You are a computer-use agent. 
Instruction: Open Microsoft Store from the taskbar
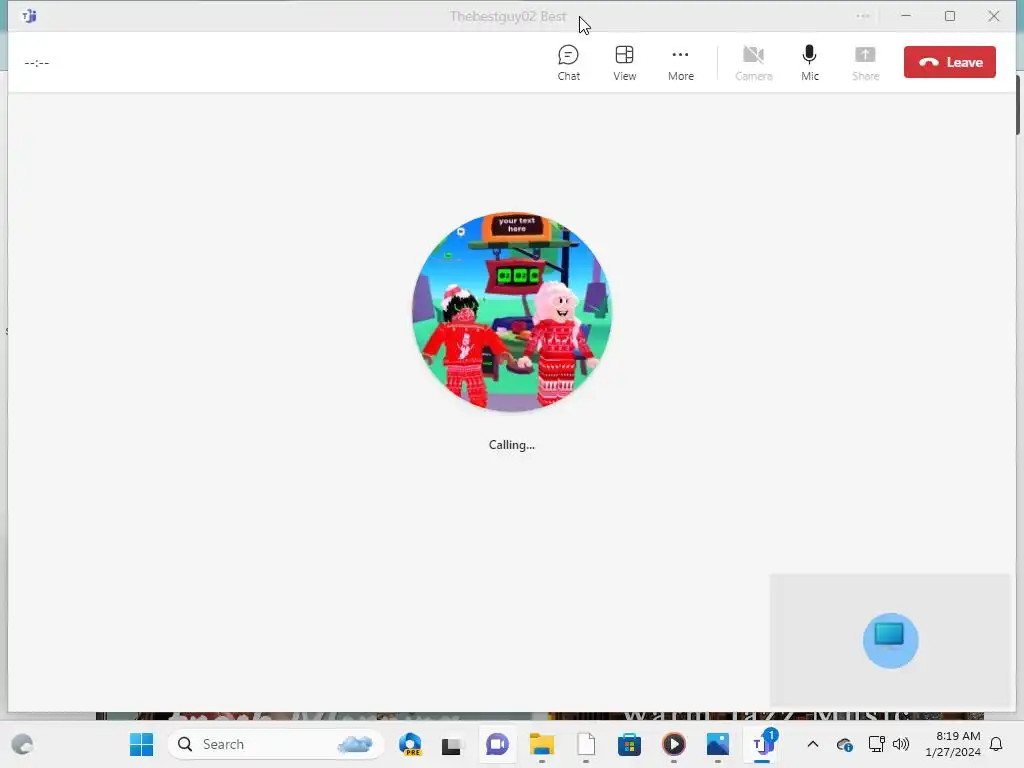pyautogui.click(x=629, y=744)
